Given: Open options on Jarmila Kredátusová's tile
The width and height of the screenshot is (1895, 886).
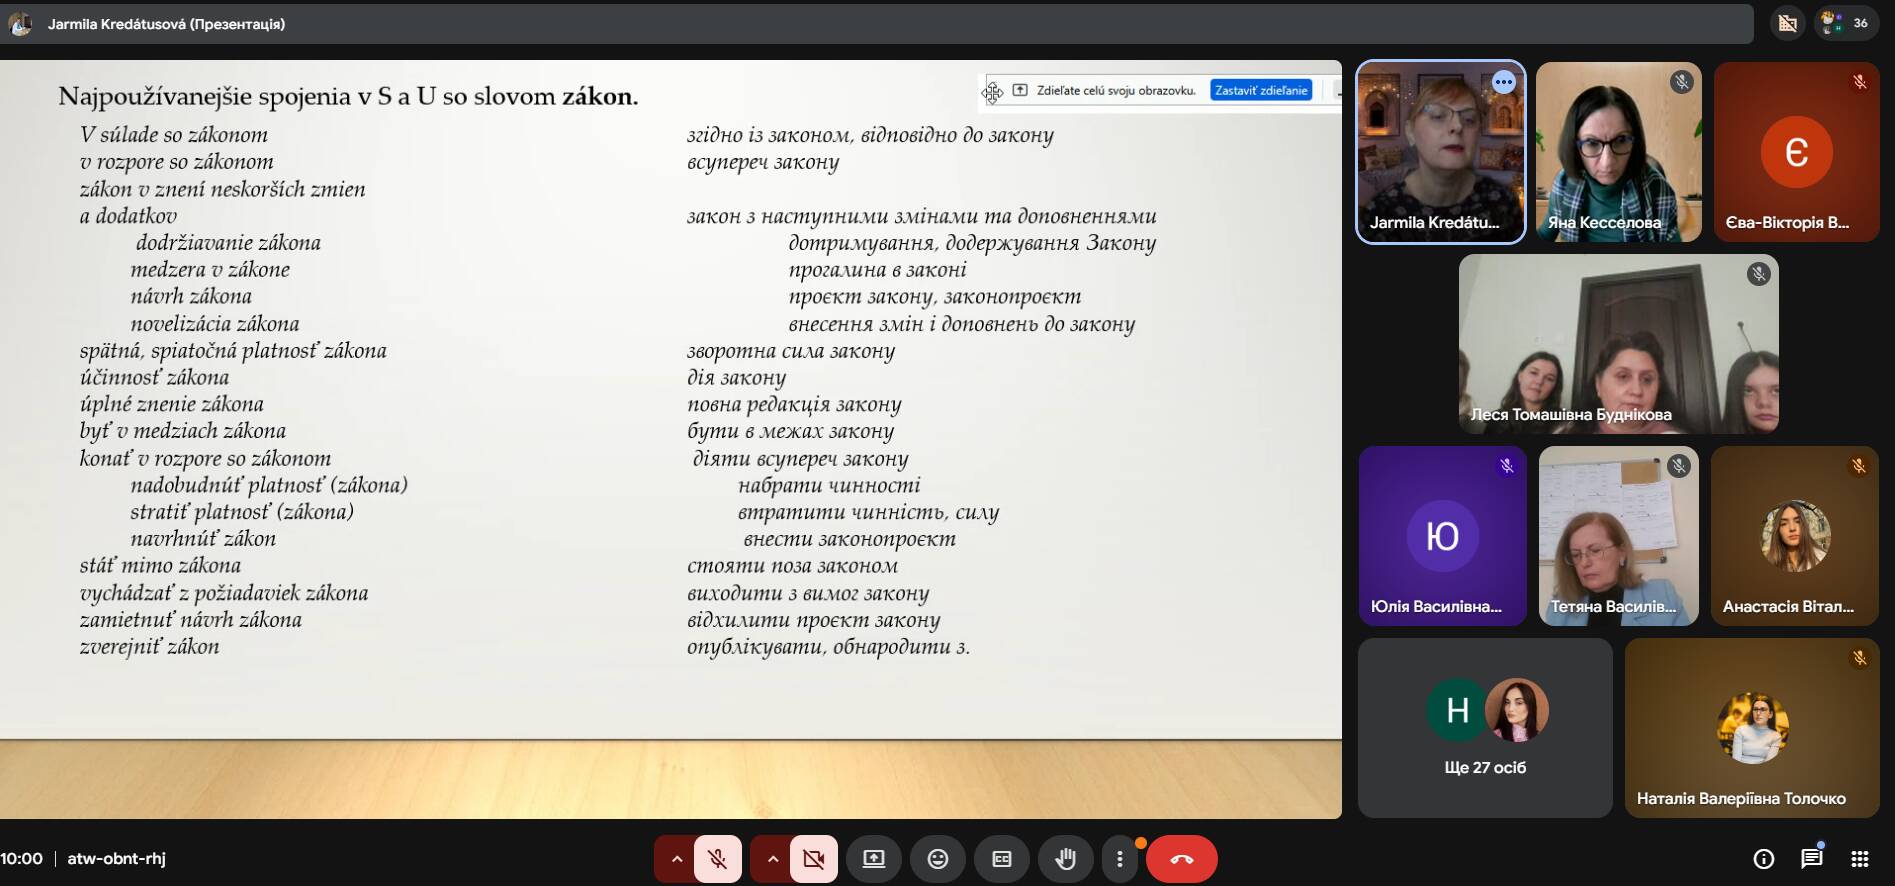Looking at the screenshot, I should click(x=1503, y=83).
